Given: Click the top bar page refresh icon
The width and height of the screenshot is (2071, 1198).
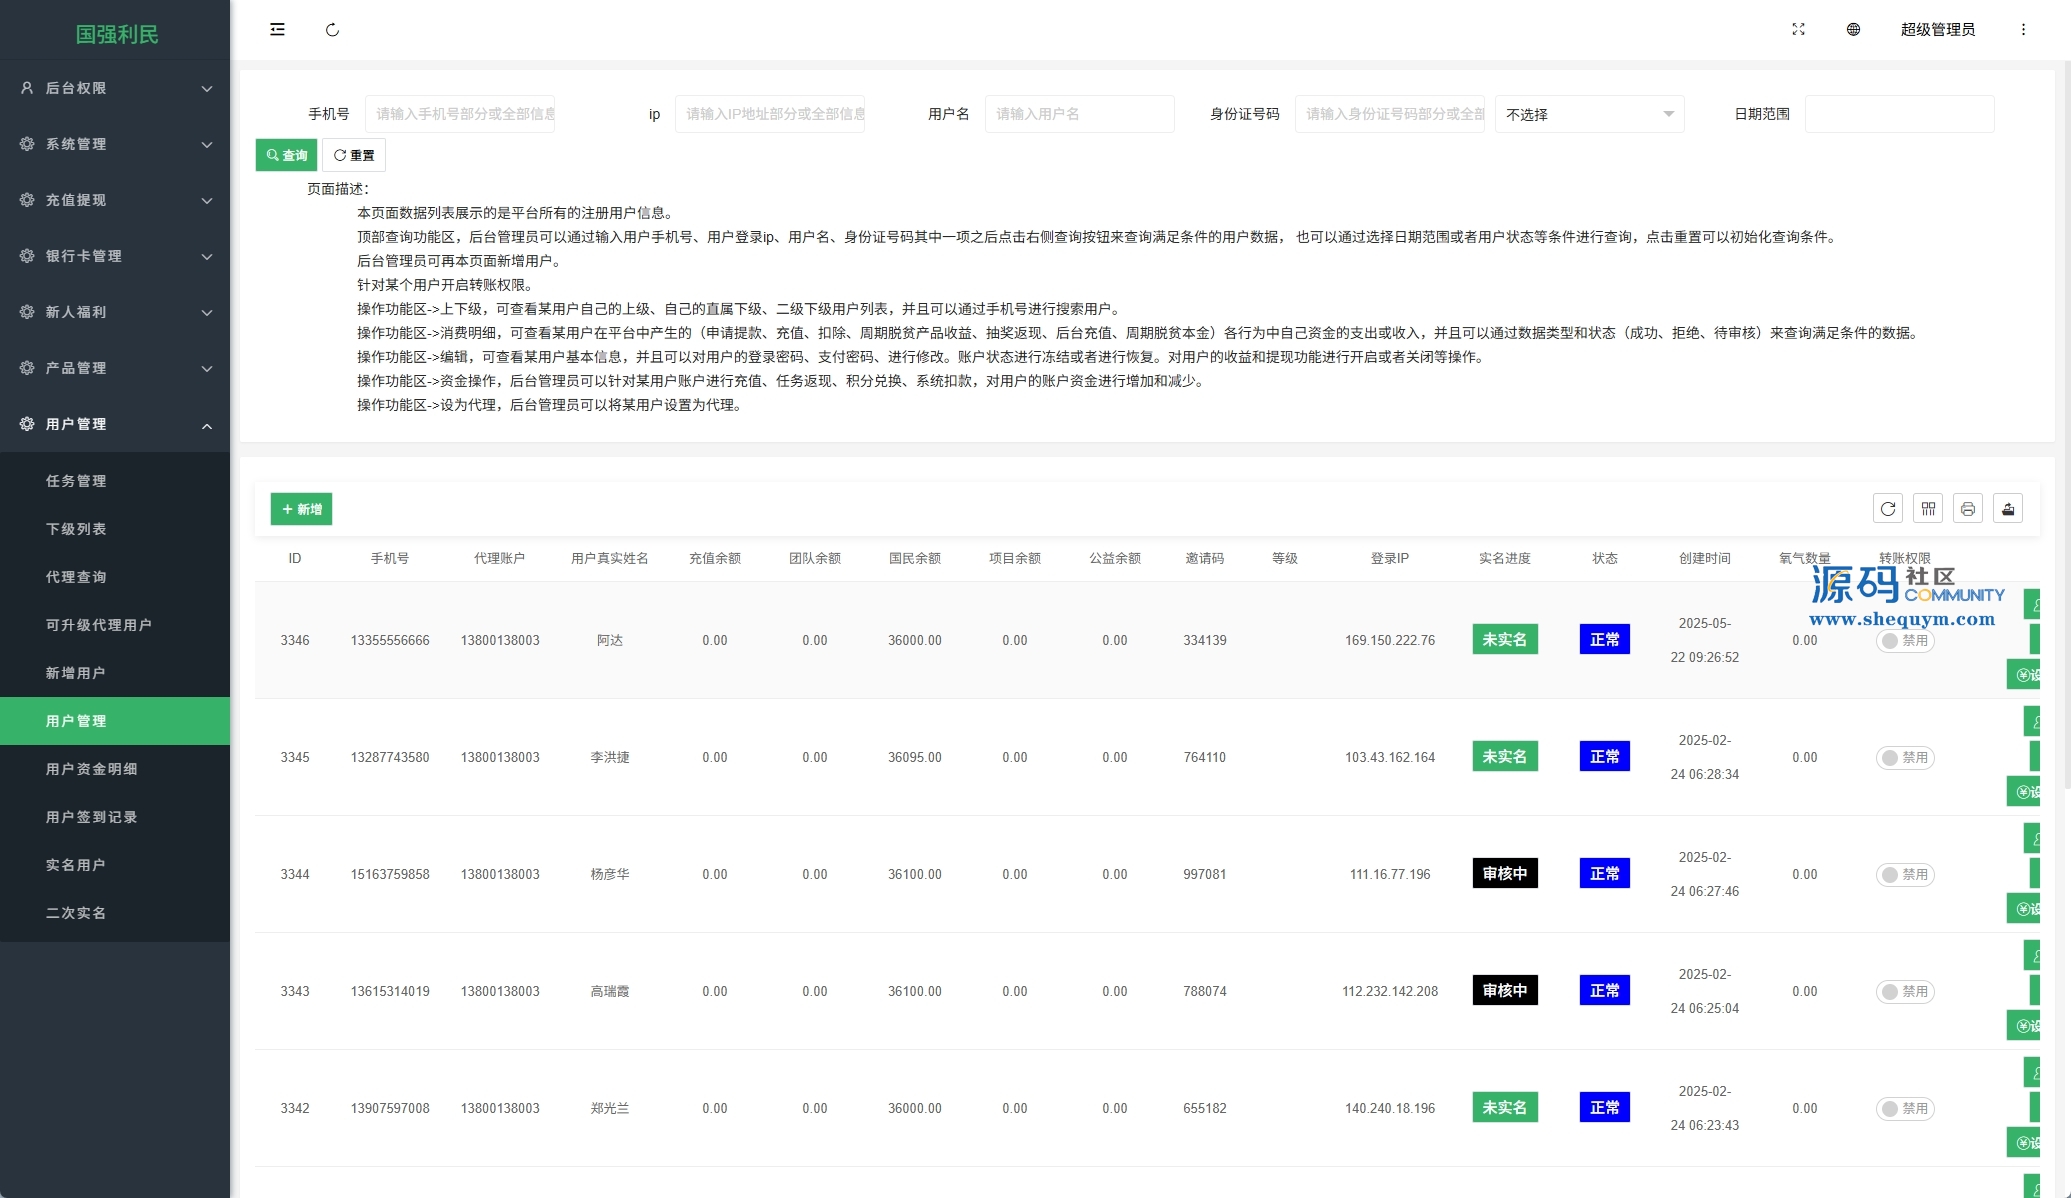Looking at the screenshot, I should [332, 30].
